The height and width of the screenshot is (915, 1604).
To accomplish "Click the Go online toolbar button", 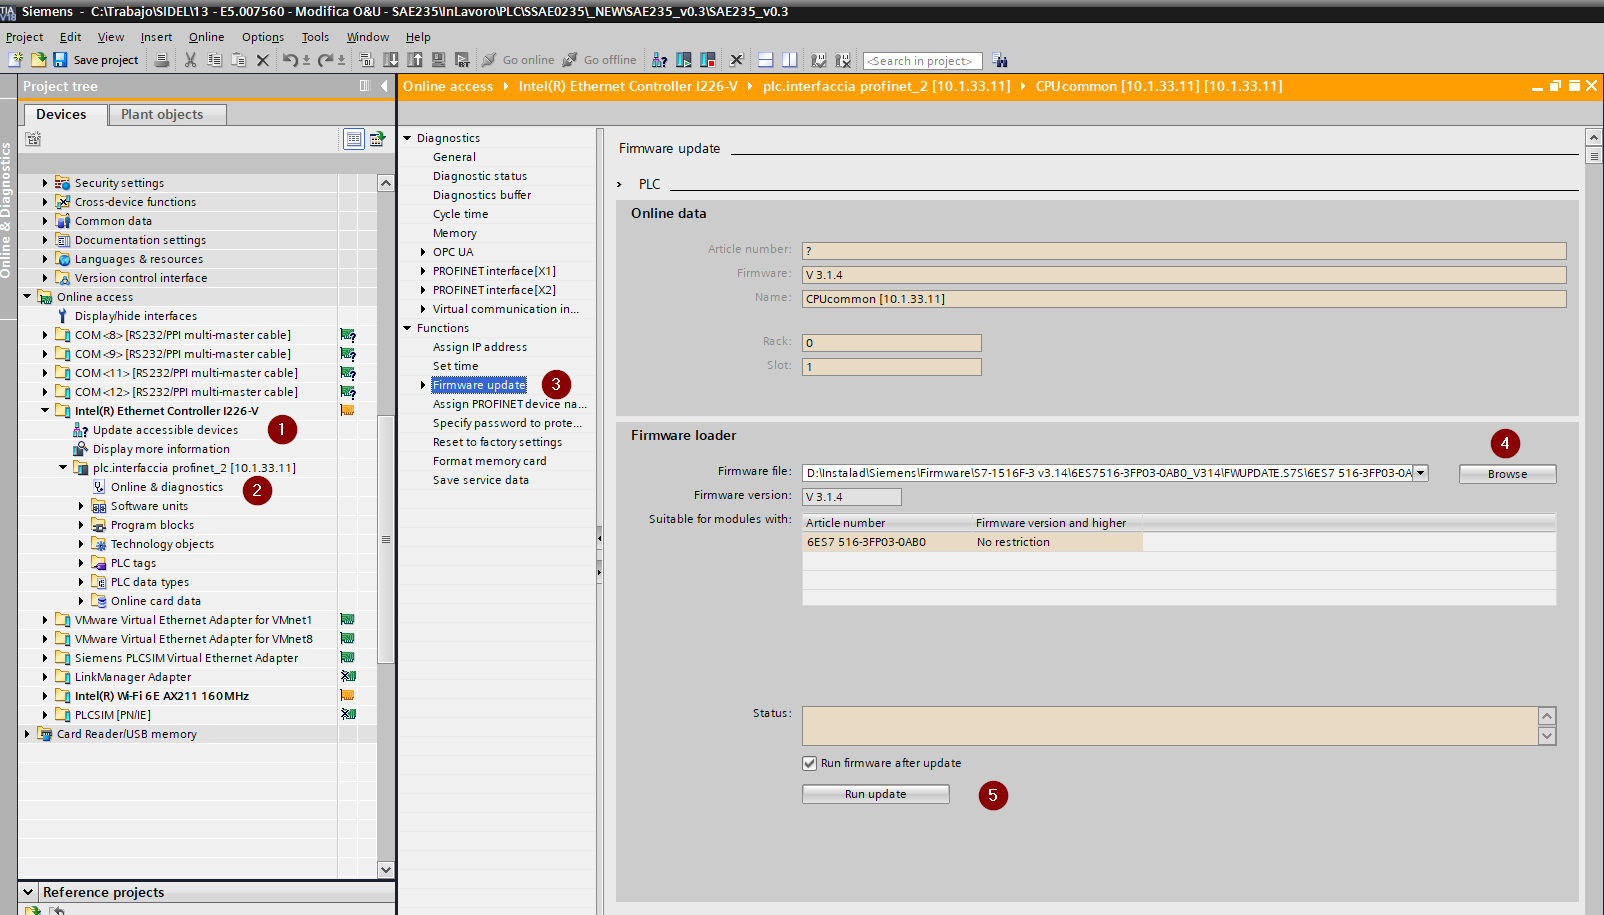I will point(518,60).
